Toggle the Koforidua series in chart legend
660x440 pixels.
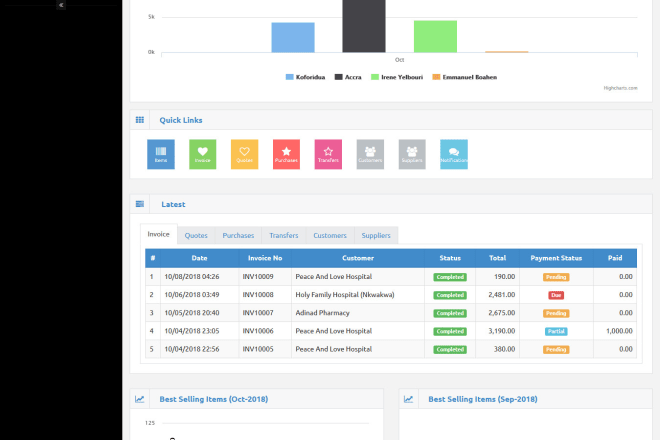(306, 77)
